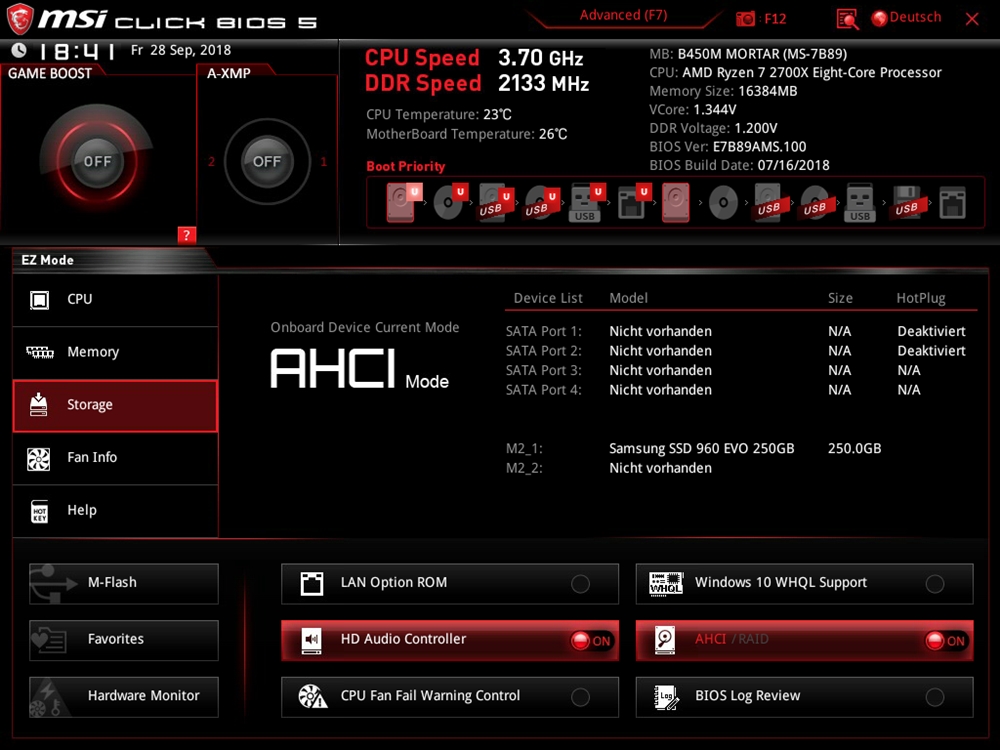Click the clock icon beside the time
This screenshot has height=750, width=1000.
[19, 50]
